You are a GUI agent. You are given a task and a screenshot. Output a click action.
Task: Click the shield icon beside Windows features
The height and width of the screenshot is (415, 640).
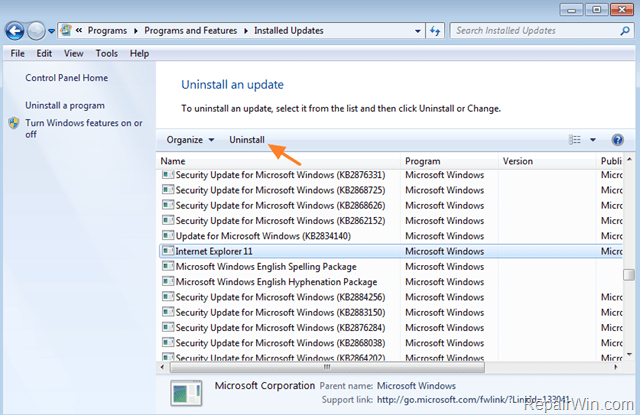tap(14, 123)
